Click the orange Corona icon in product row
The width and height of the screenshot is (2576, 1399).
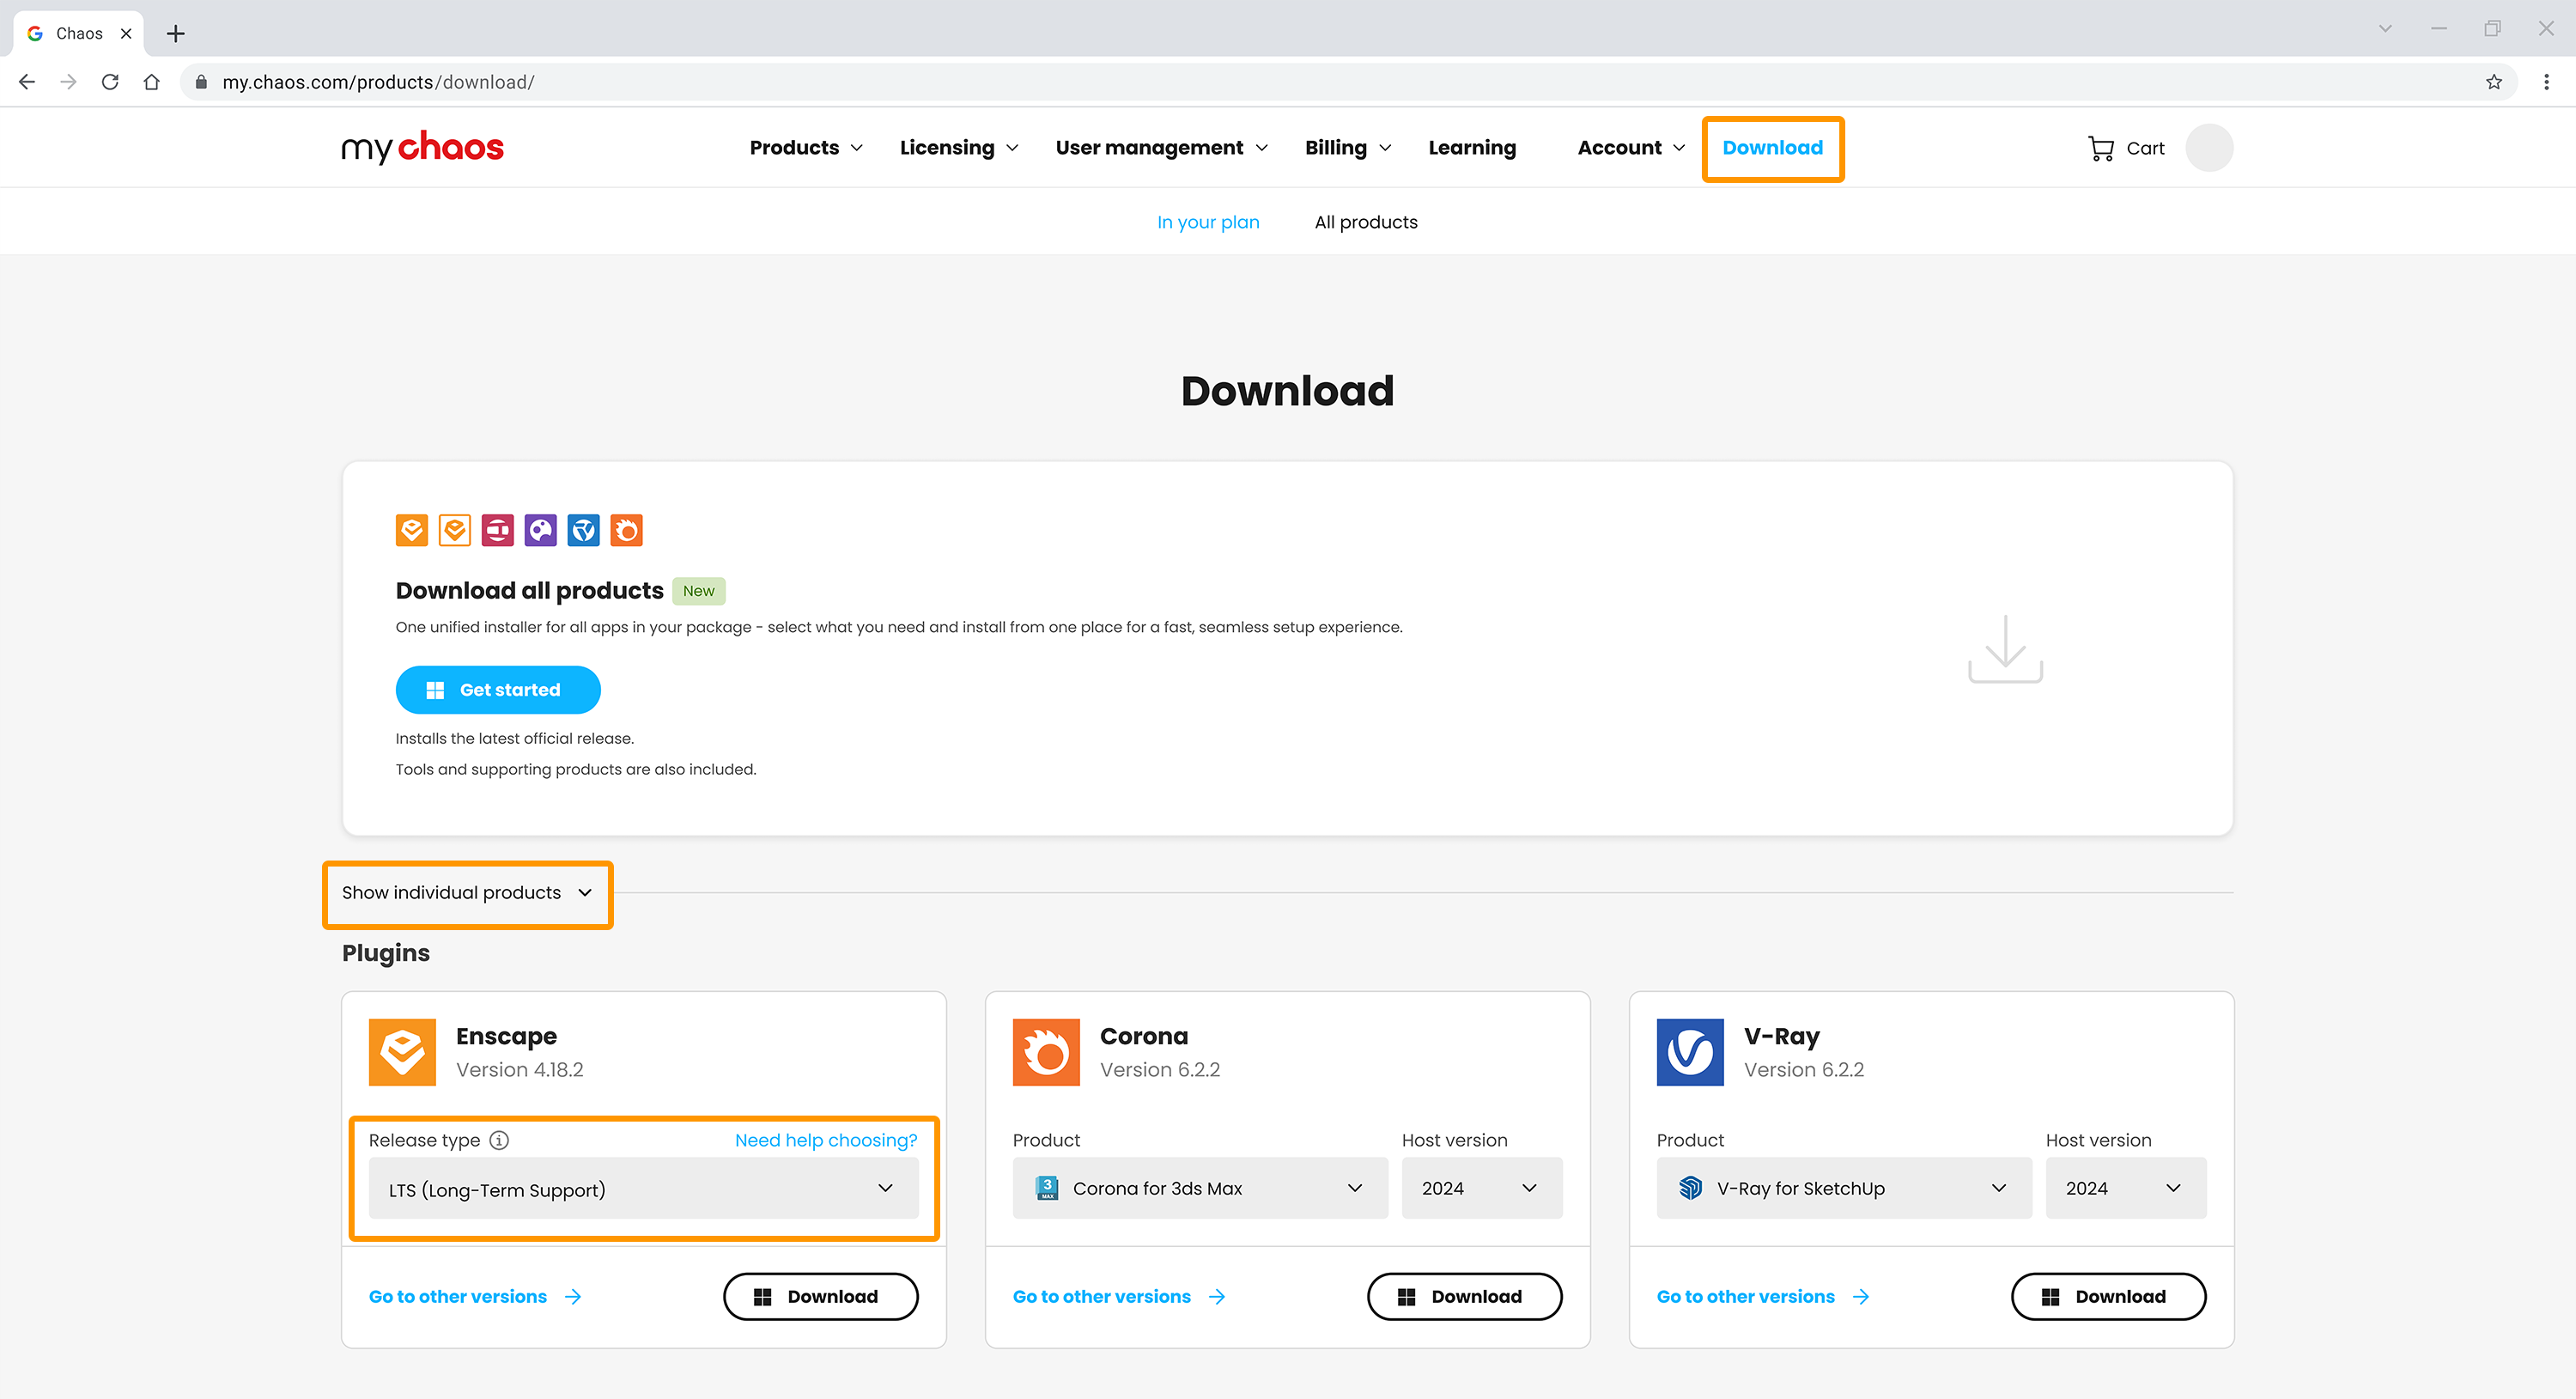pos(626,530)
